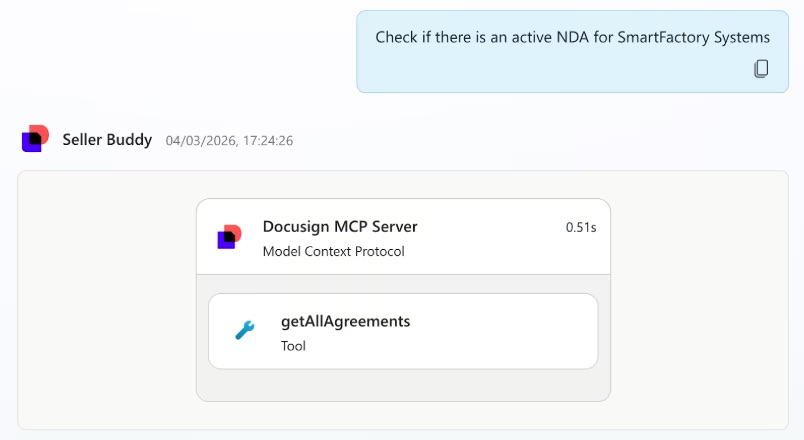Viewport: 804px width, 440px height.
Task: Select the 'Docusign MCP Server' title text
Action: [x=340, y=227]
